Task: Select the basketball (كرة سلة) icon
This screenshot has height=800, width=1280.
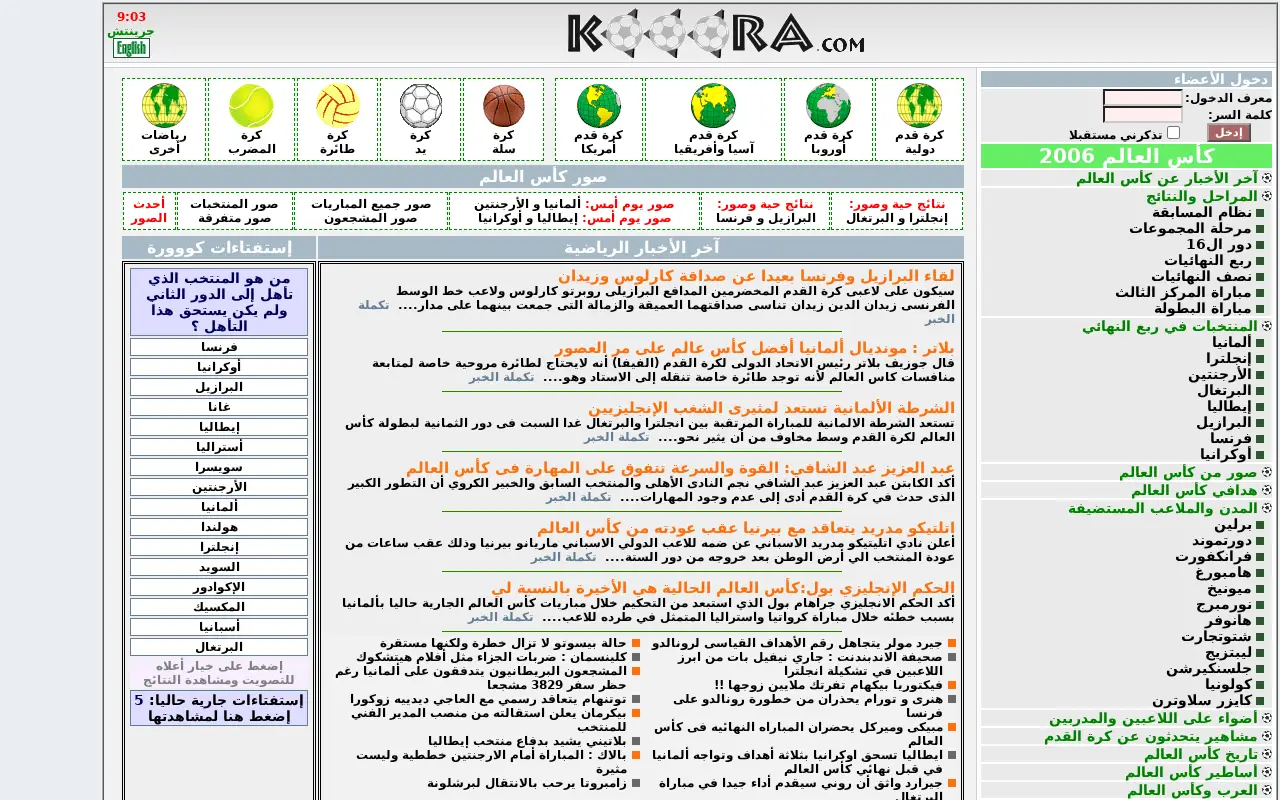Action: 504,106
